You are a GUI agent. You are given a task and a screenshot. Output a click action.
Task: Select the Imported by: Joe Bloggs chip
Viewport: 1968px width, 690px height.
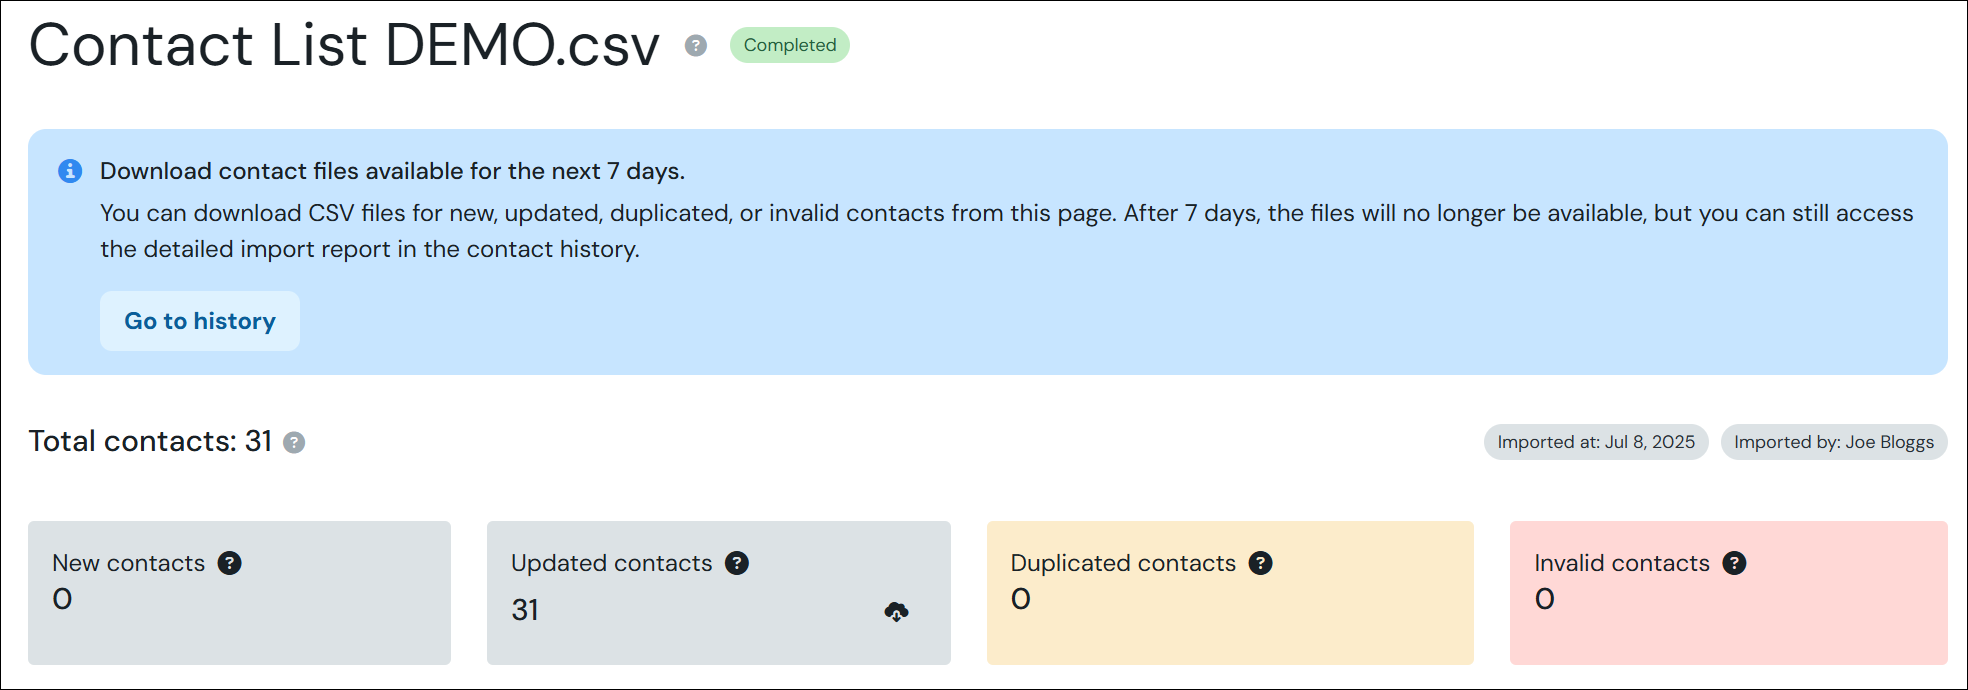tap(1833, 441)
